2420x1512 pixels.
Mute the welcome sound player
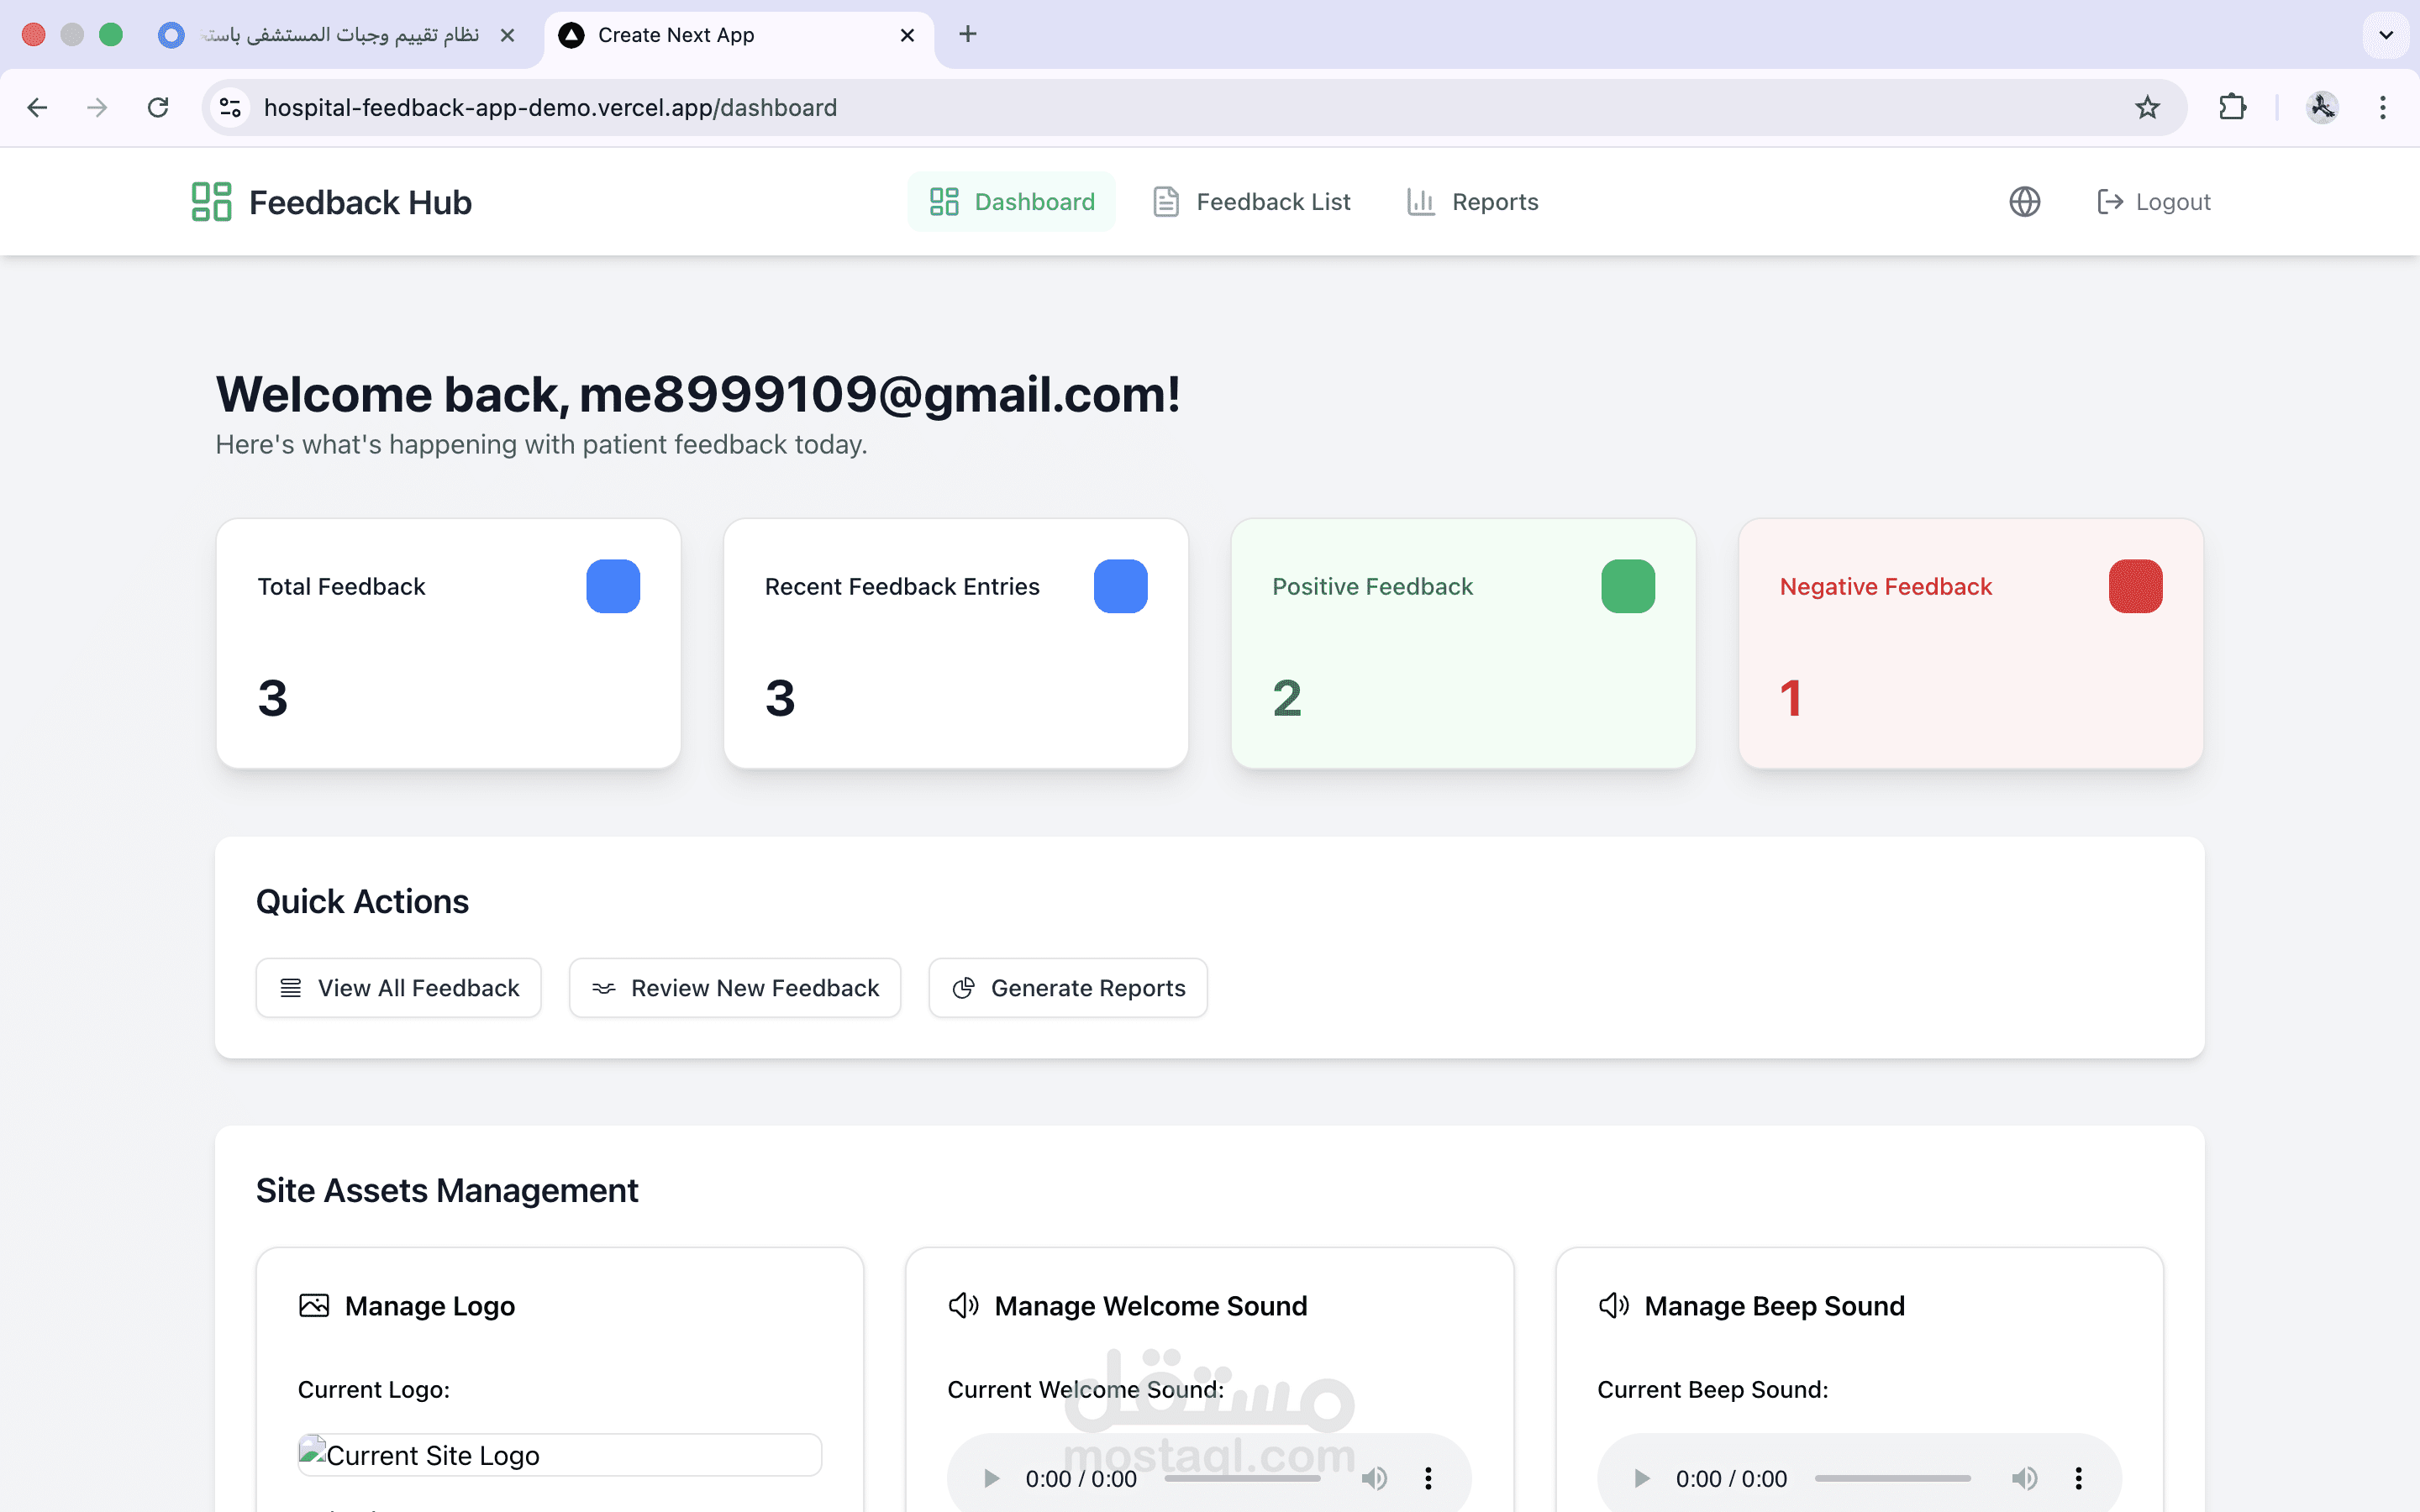pos(1374,1478)
